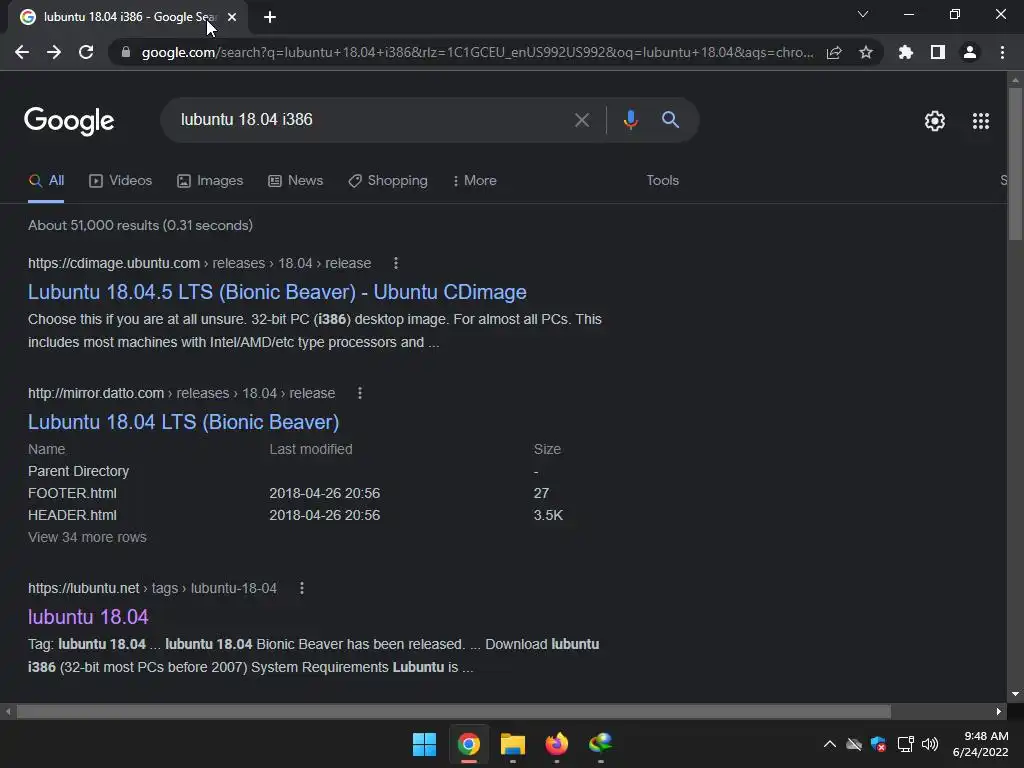
Task: Open Internet Download Manager taskbar icon
Action: point(600,744)
